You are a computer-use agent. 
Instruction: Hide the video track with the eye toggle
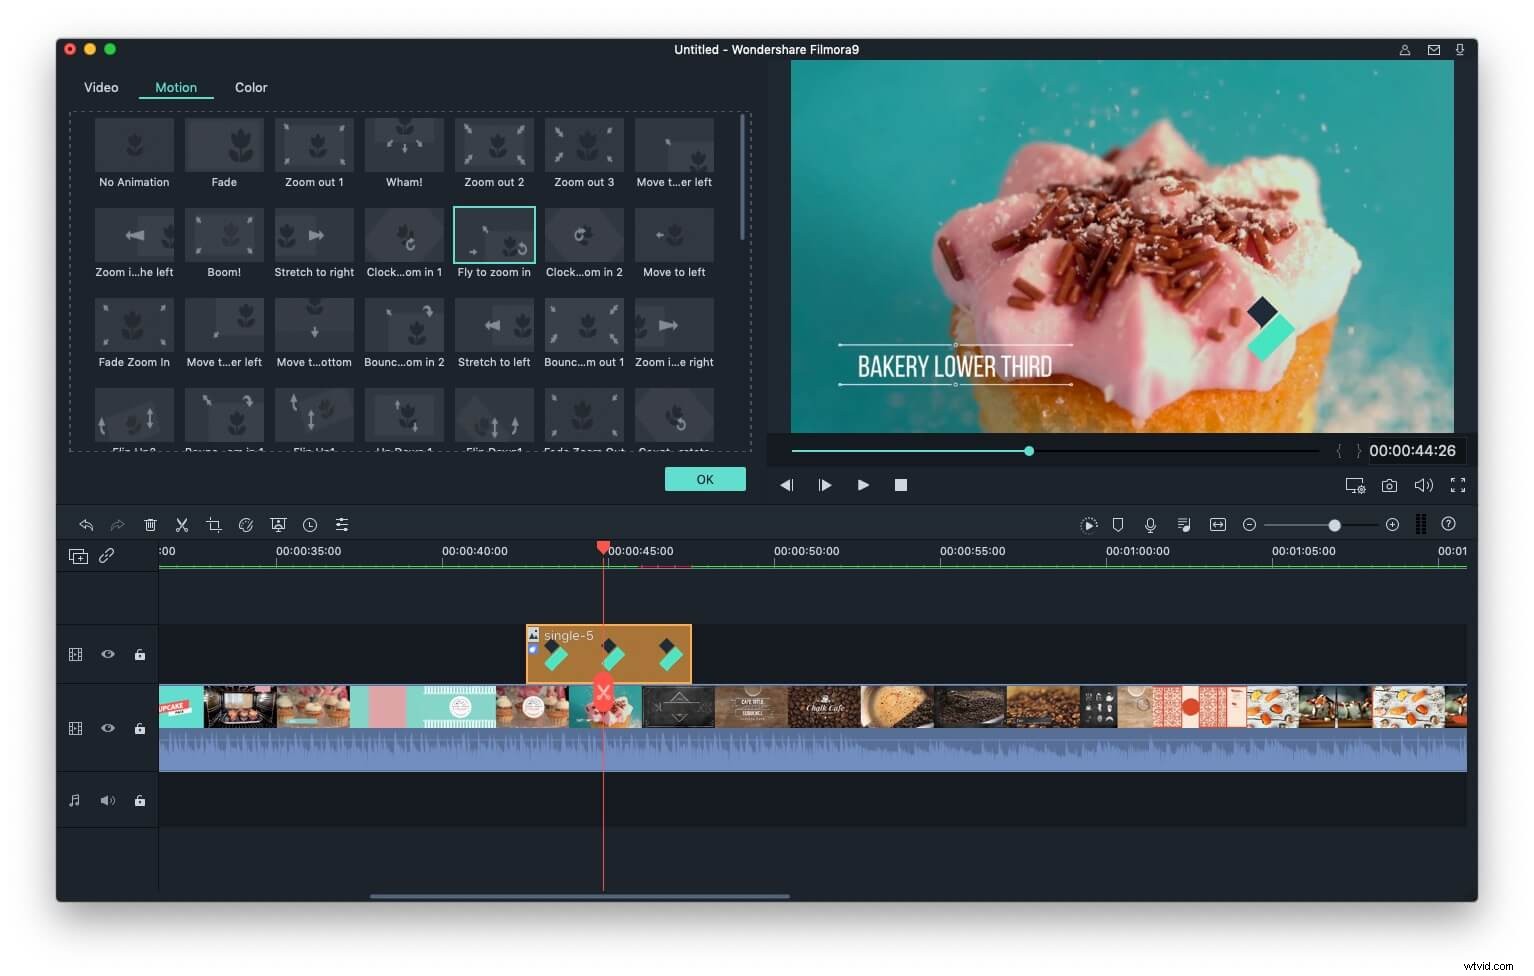[108, 728]
